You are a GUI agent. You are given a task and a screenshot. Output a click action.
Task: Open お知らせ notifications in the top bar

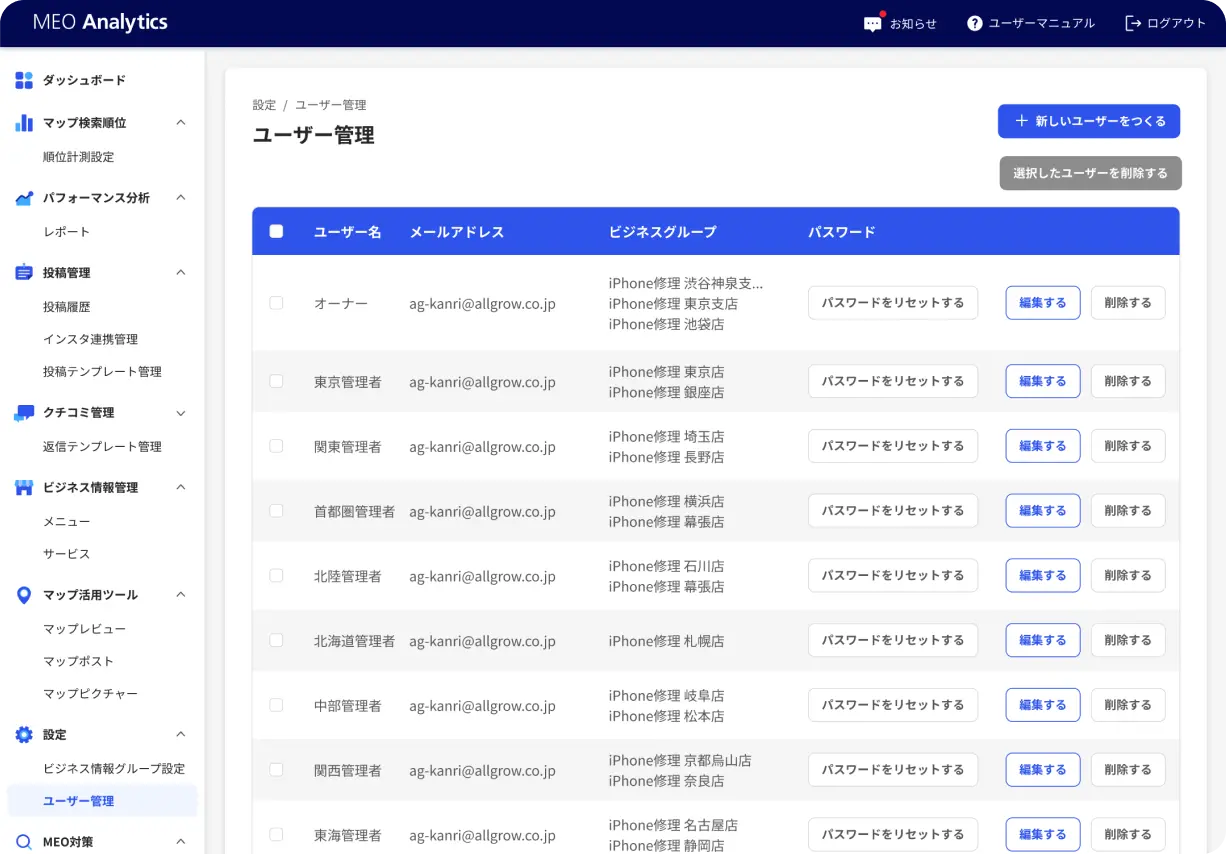[873, 23]
